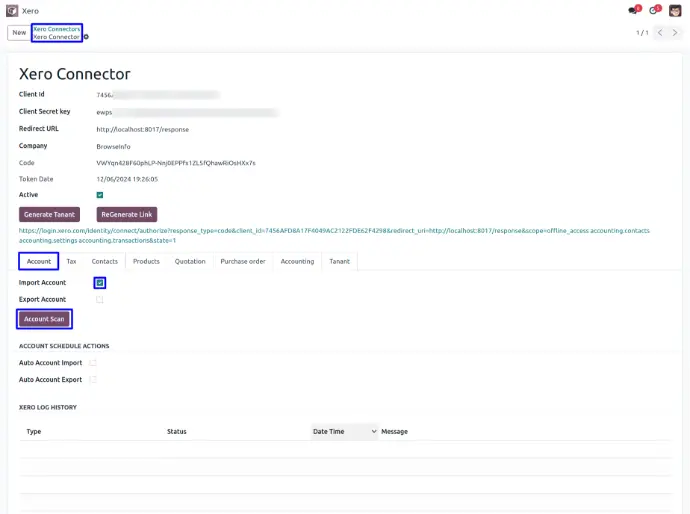Screen dimensions: 690x514
Task: Sort log by Date Time dropdown arrow
Action: point(374,432)
